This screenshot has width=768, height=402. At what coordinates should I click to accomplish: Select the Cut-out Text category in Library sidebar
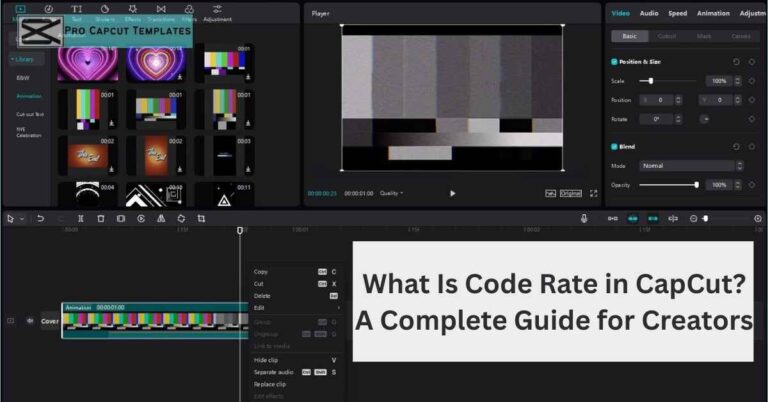coord(30,114)
